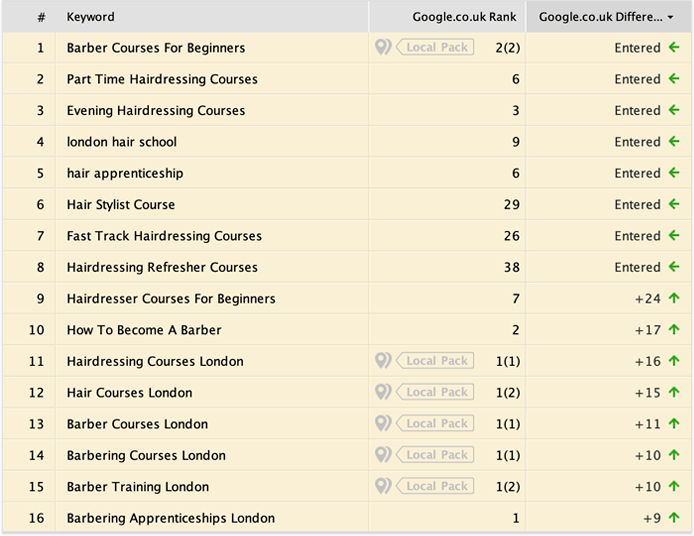Viewport: 694px width, 536px height.
Task: Sort by the Keyword column header
Action: 90,17
